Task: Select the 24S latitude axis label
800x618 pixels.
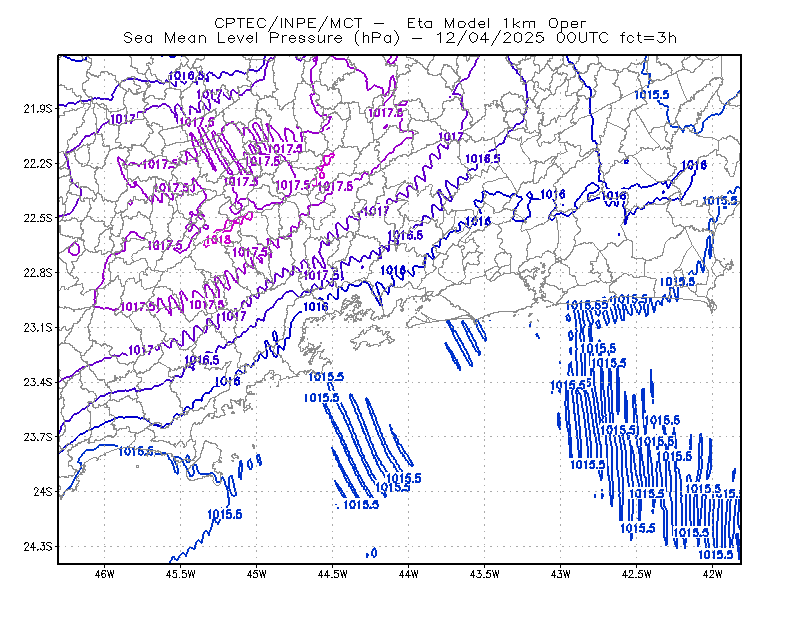Action: 43,491
